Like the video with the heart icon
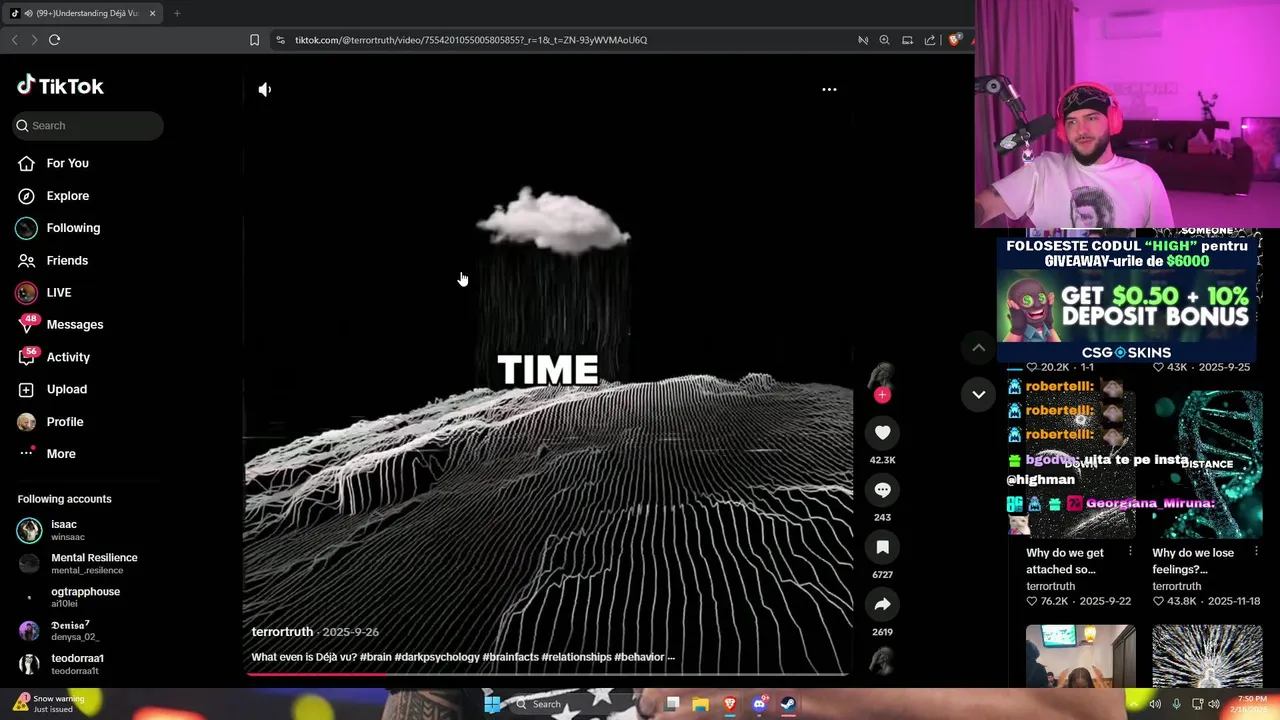 882,433
